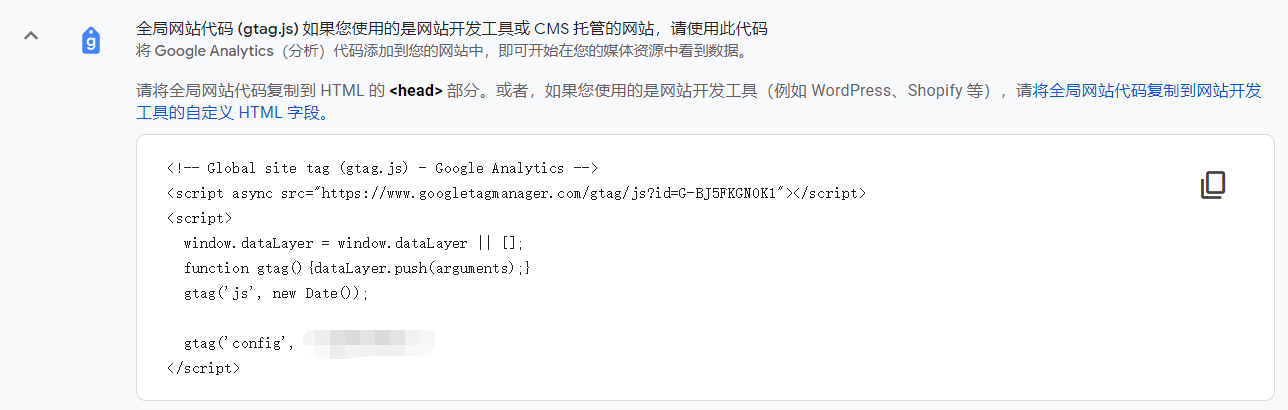Copy the global site tag code

click(x=1212, y=185)
